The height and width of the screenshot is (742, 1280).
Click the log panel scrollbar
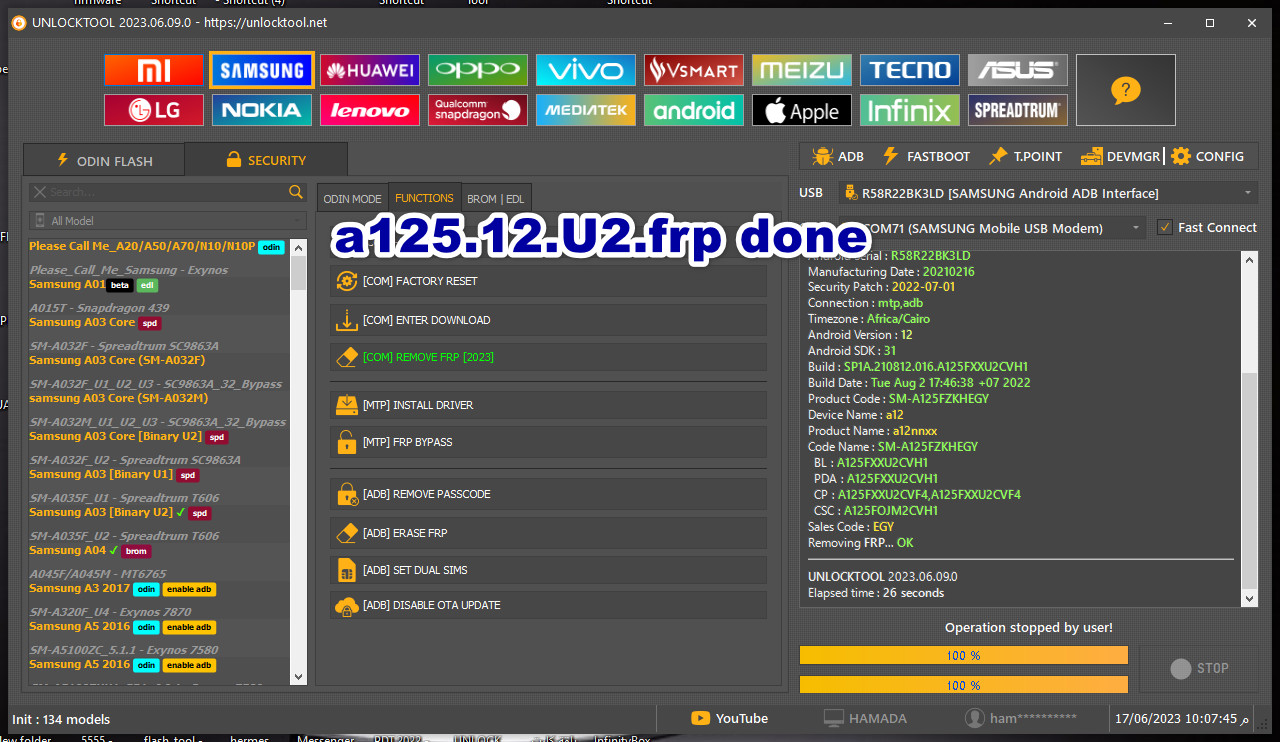tap(1249, 428)
